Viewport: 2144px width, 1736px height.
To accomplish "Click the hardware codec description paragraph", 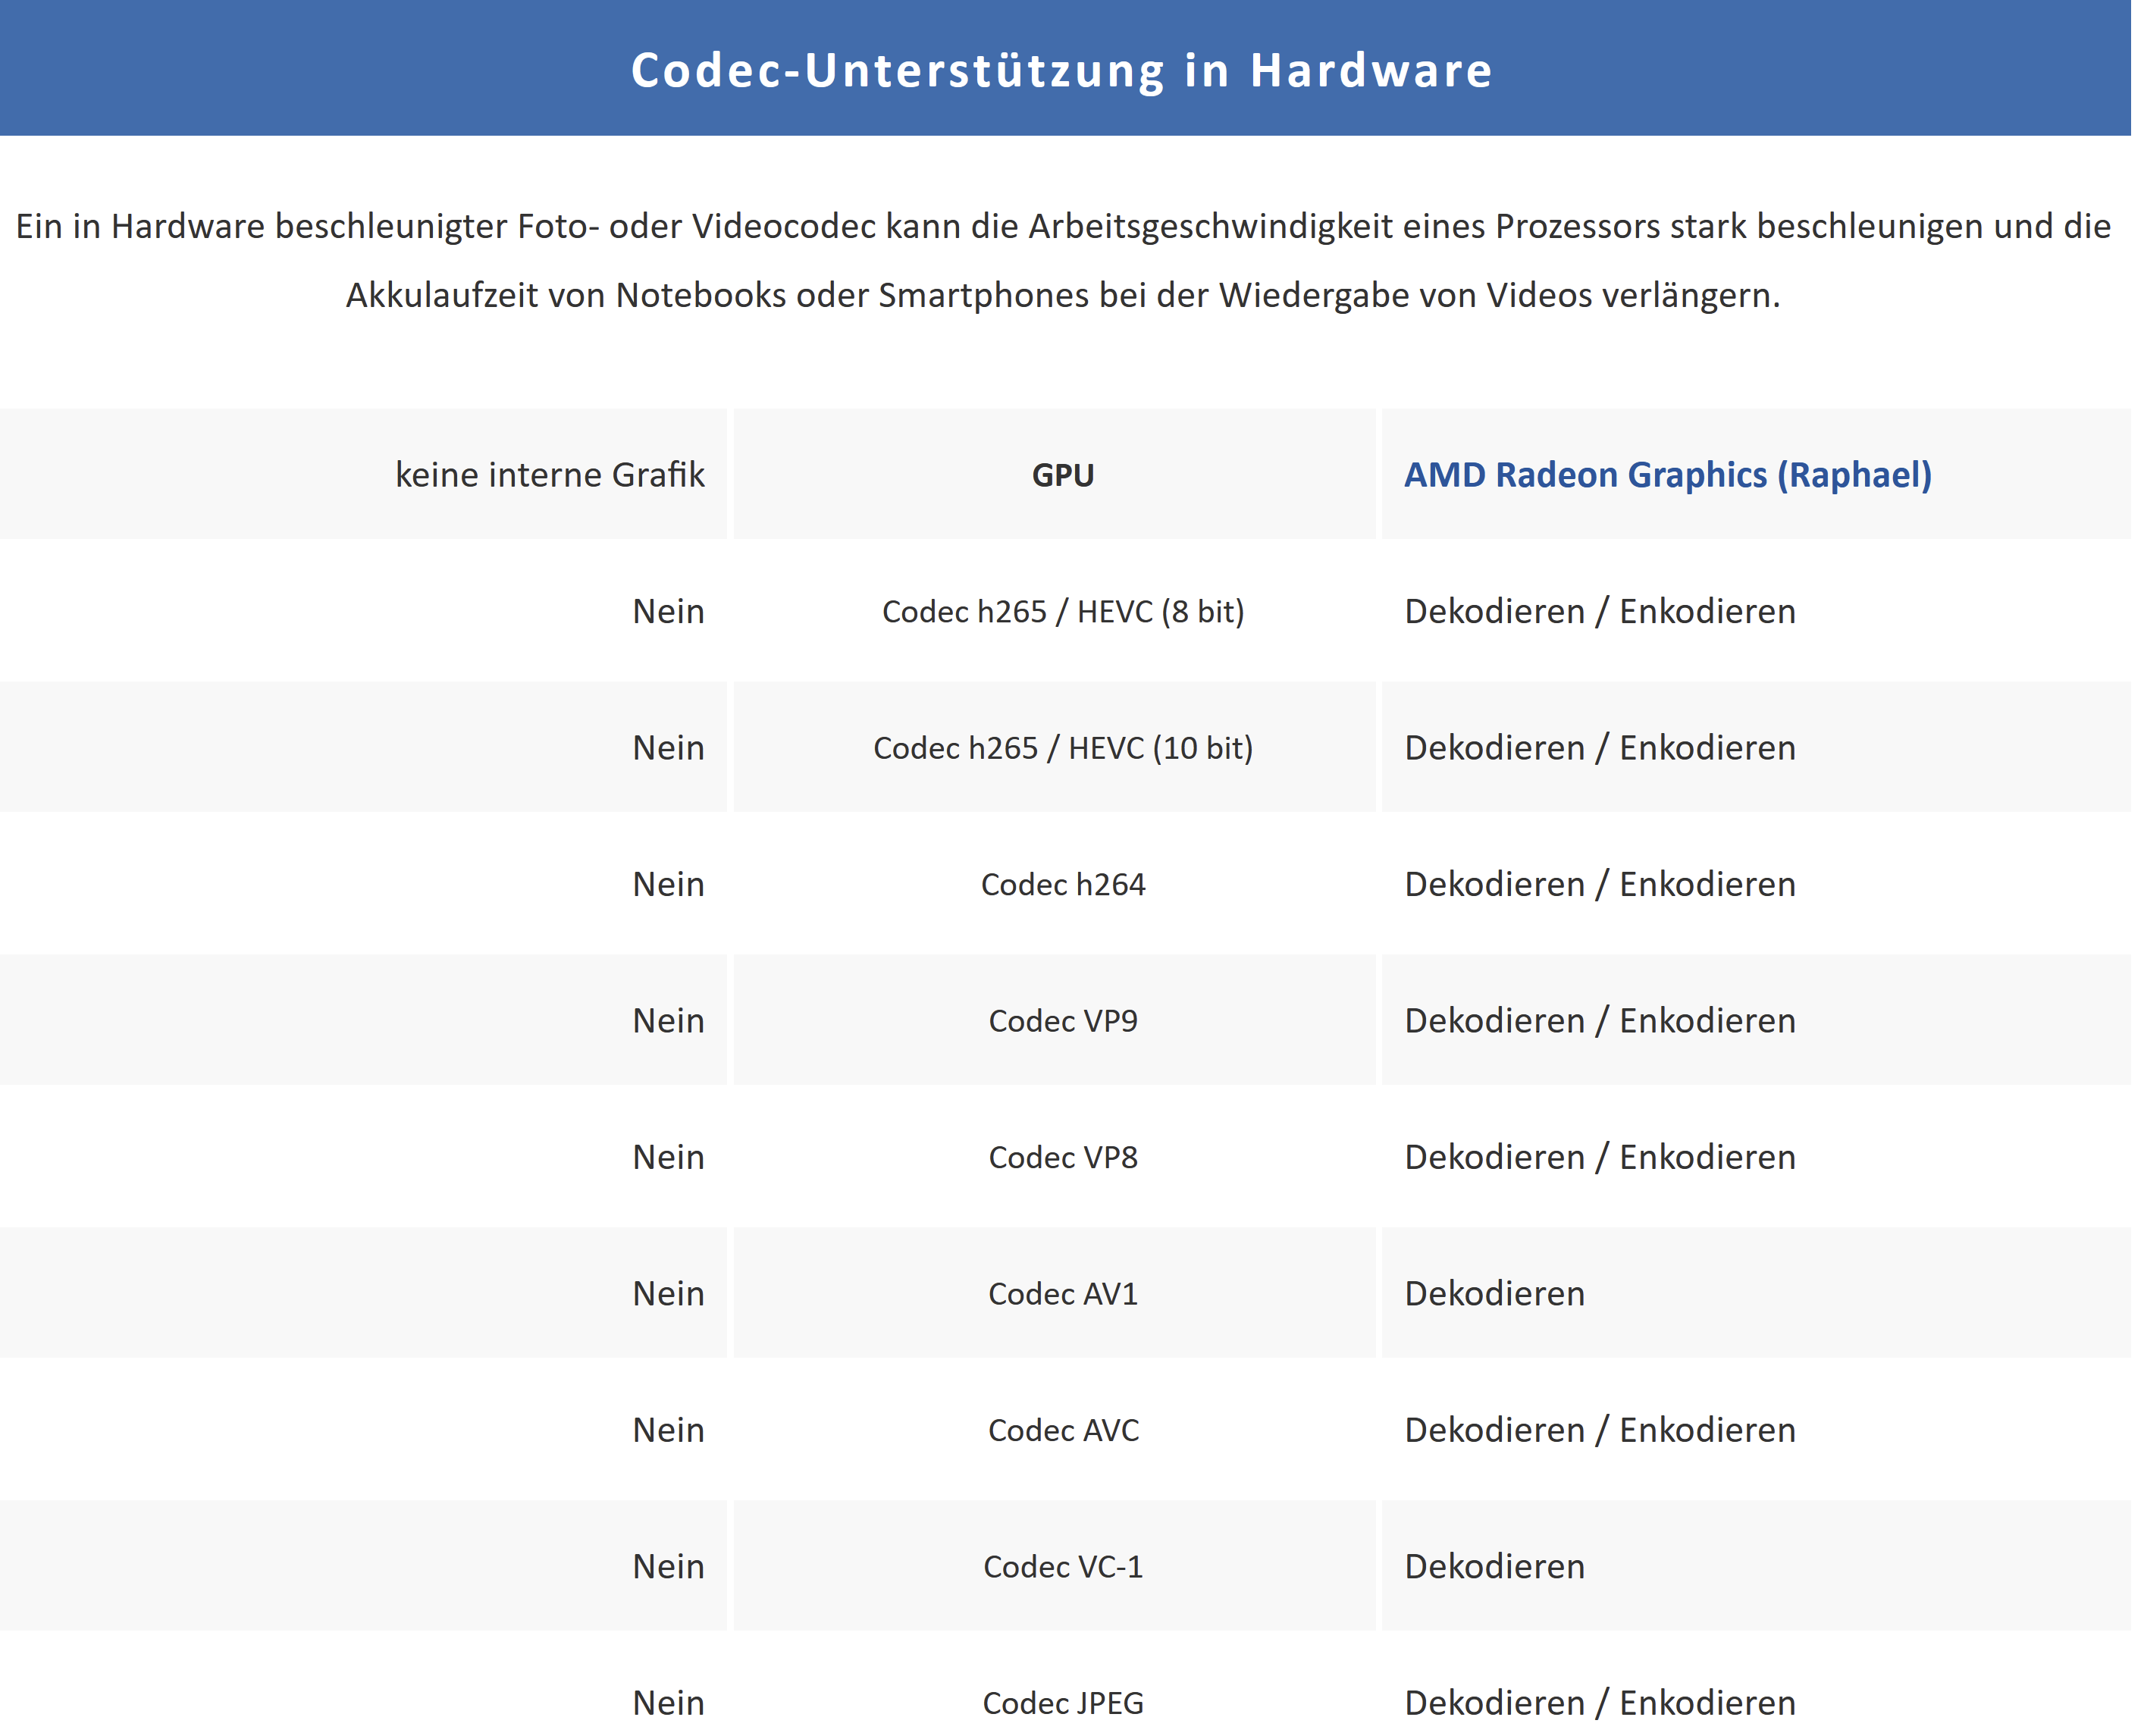I will click(1062, 260).
